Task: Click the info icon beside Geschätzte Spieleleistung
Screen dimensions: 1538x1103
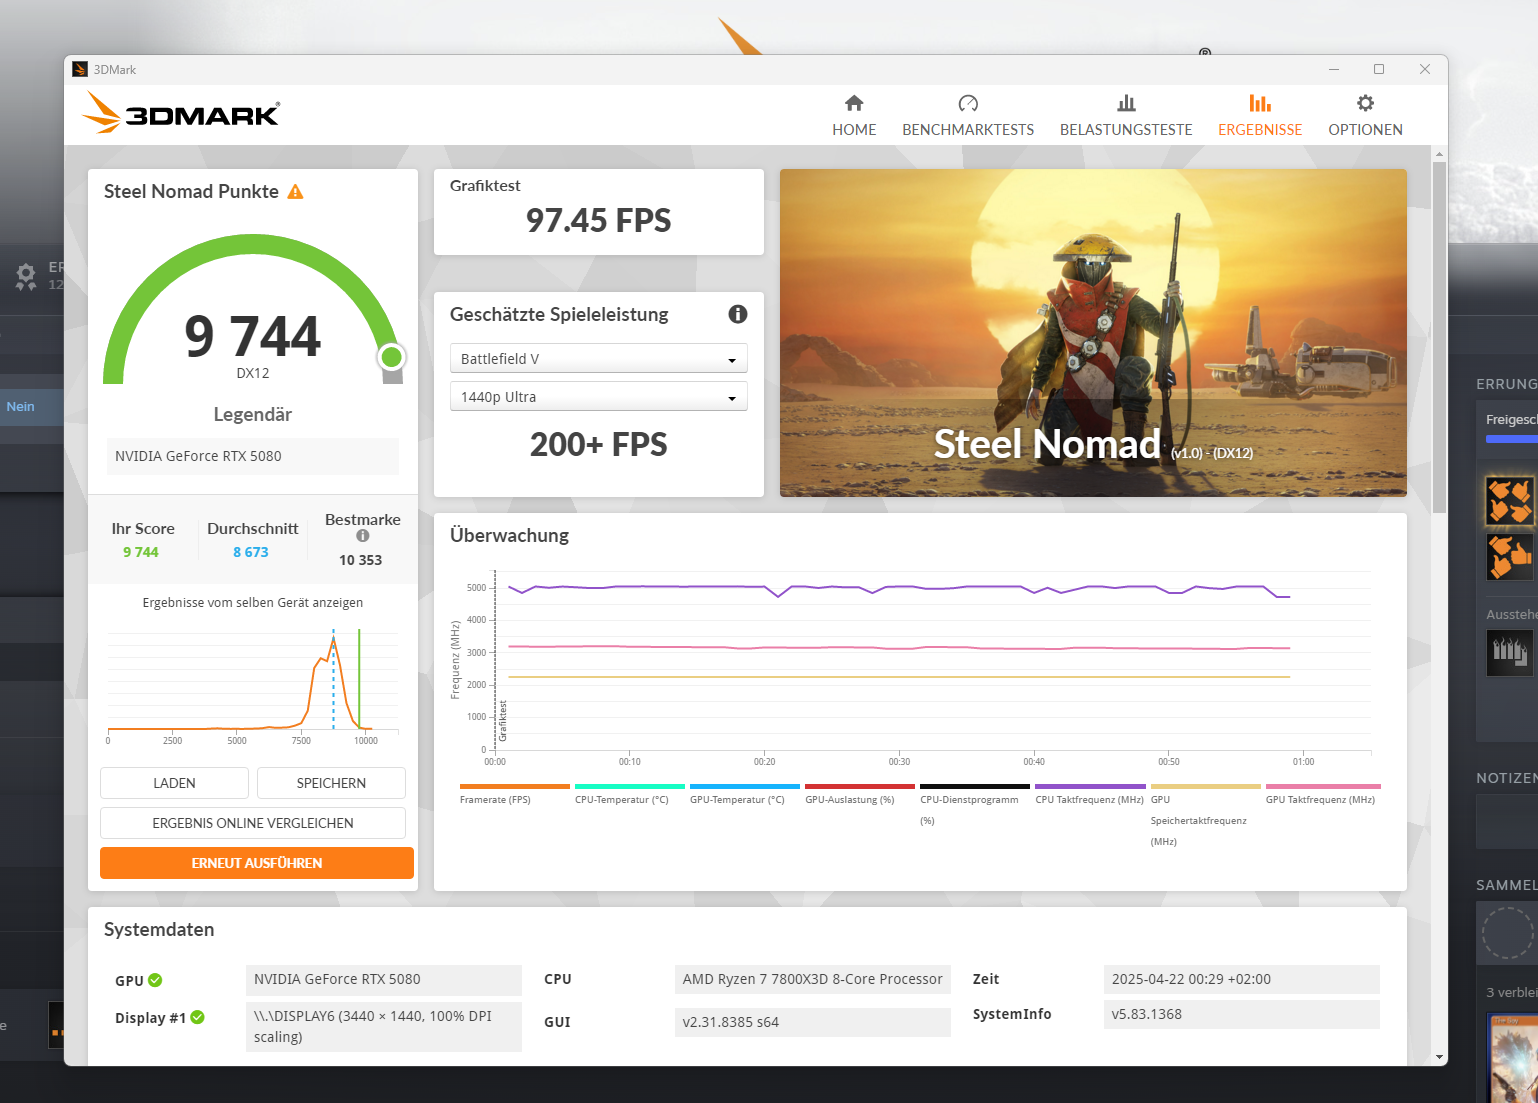Action: tap(738, 314)
